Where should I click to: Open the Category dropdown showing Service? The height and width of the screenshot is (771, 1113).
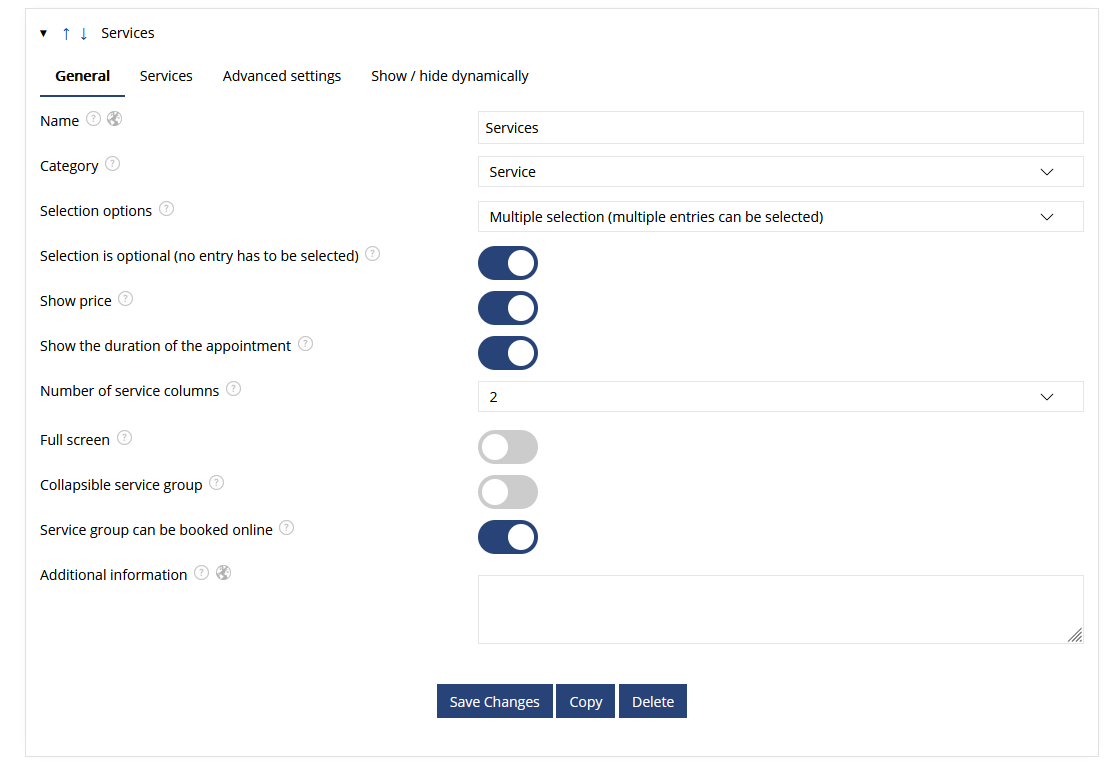pos(780,172)
